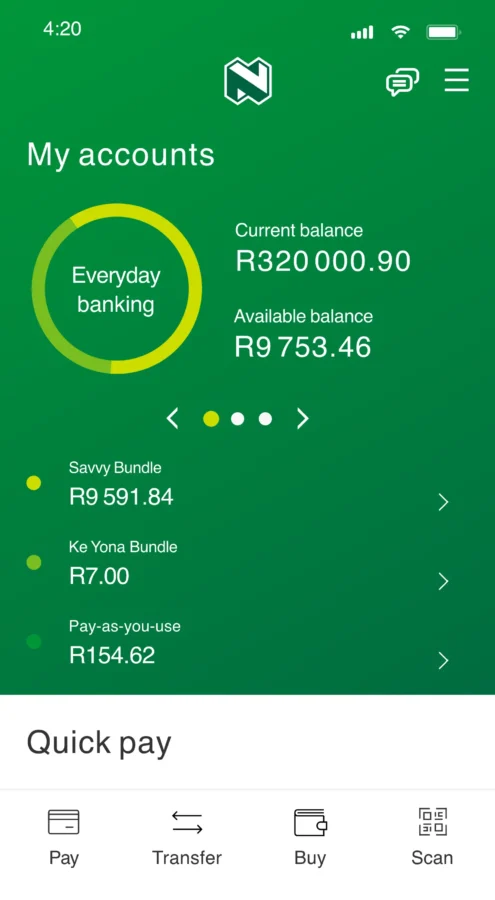Open the hamburger menu
This screenshot has height=900, width=495.
[457, 80]
